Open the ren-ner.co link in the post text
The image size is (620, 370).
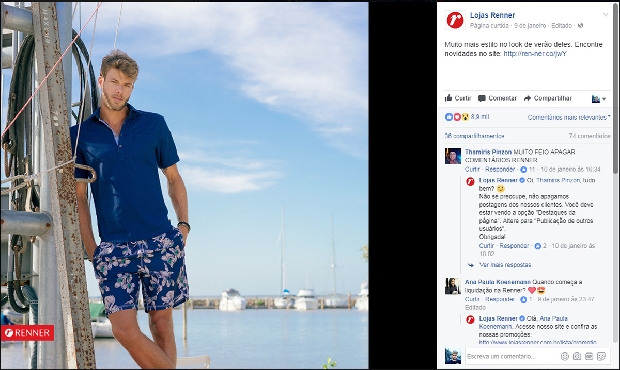point(535,53)
